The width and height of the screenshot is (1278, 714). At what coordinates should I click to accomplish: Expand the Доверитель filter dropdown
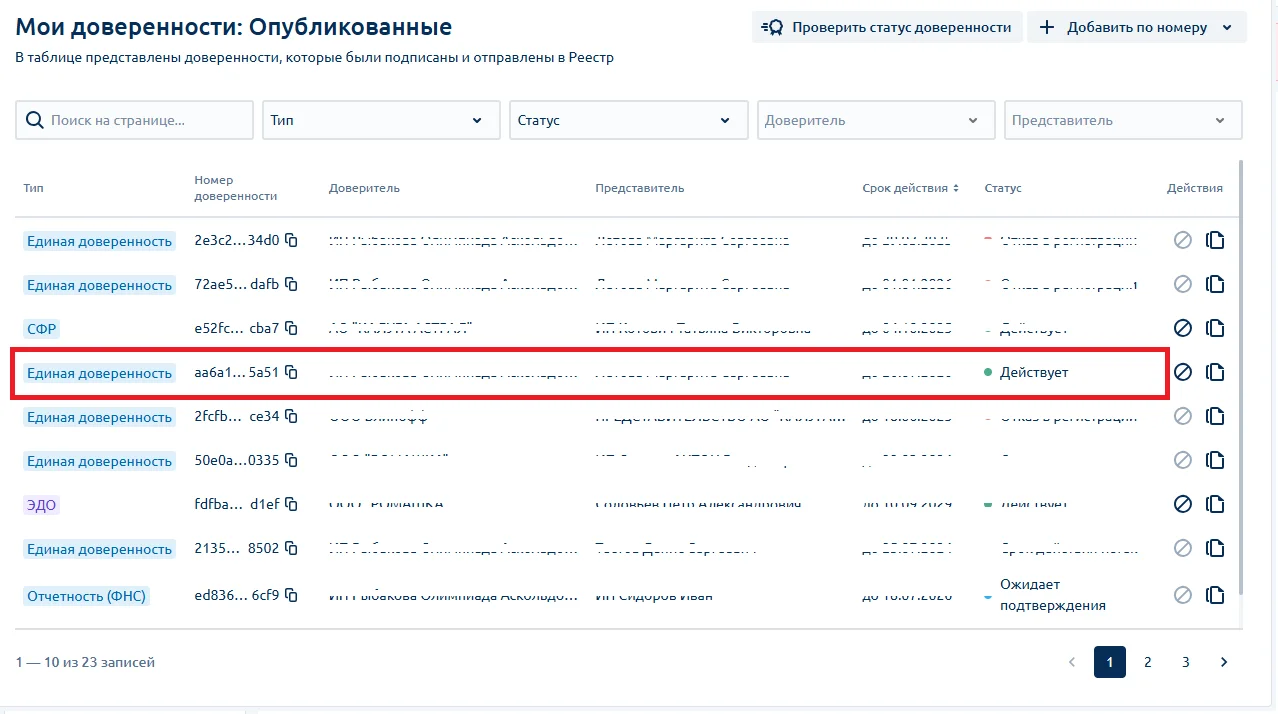coord(876,120)
